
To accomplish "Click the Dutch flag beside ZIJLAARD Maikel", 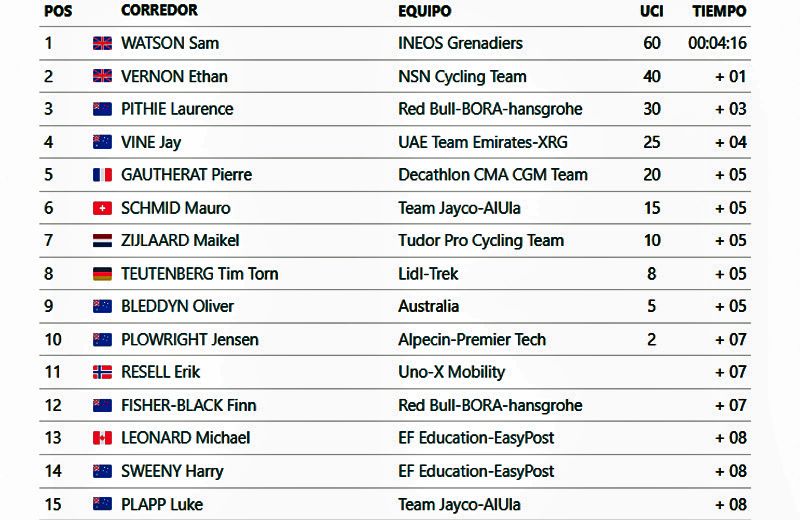I will click(x=102, y=241).
